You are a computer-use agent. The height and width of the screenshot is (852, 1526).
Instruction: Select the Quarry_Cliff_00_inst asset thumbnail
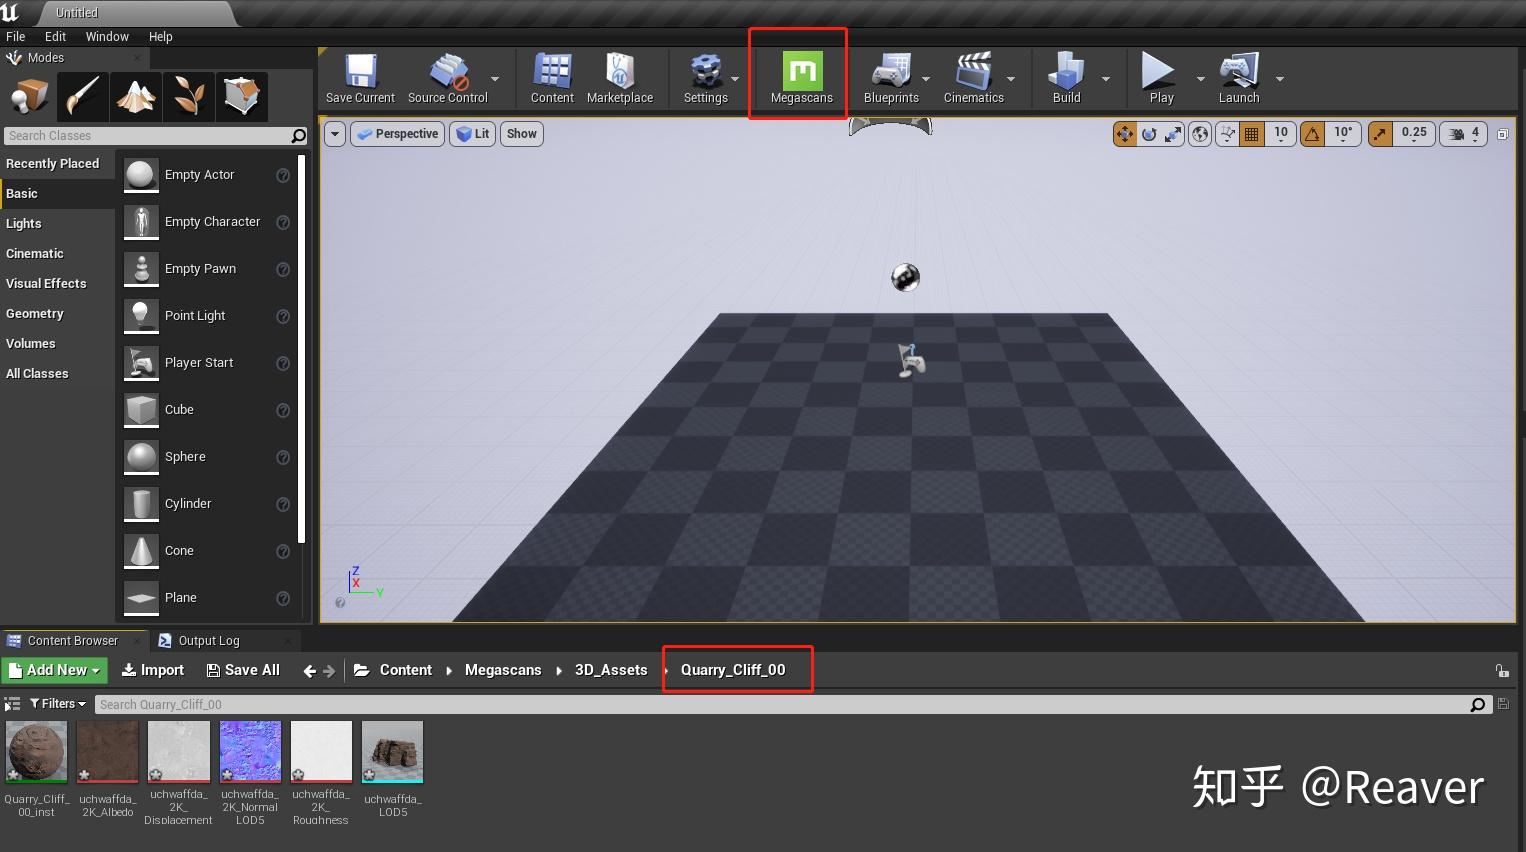coord(36,751)
